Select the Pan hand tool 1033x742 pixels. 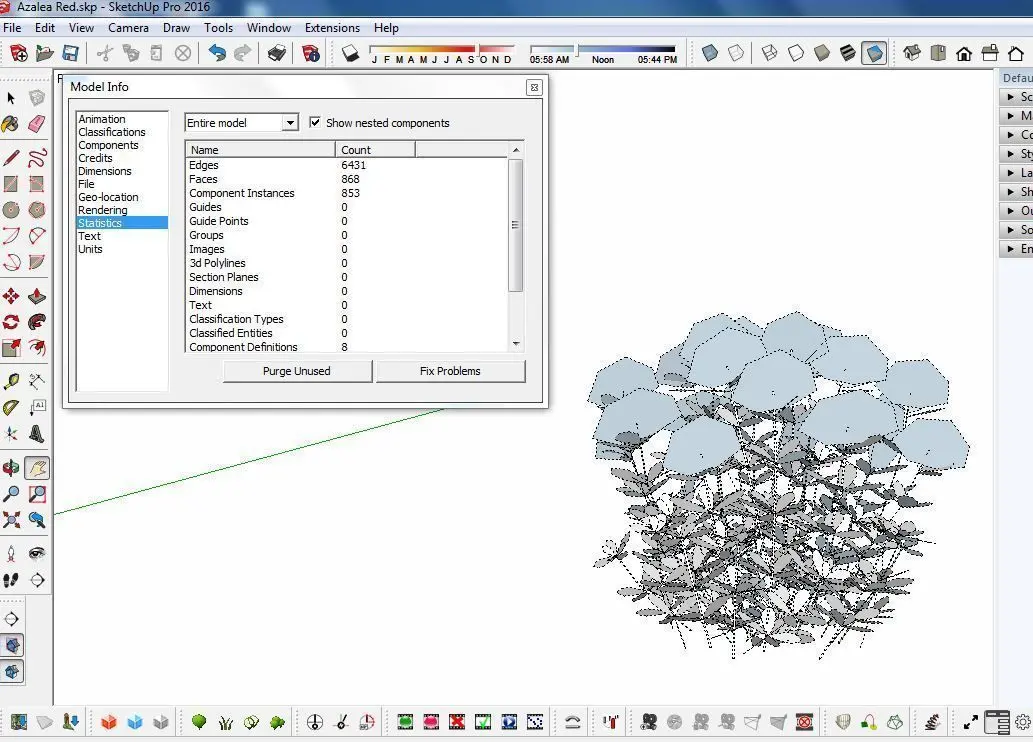pyautogui.click(x=37, y=468)
